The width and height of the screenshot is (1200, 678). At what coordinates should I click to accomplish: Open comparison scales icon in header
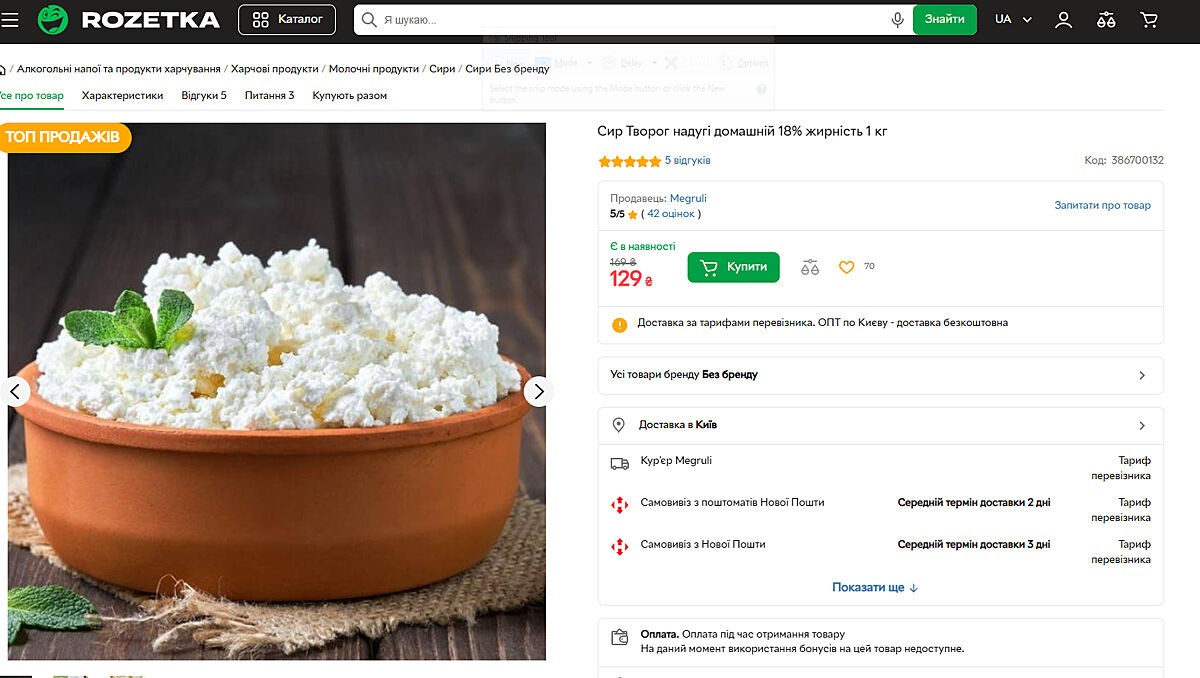pos(1106,20)
